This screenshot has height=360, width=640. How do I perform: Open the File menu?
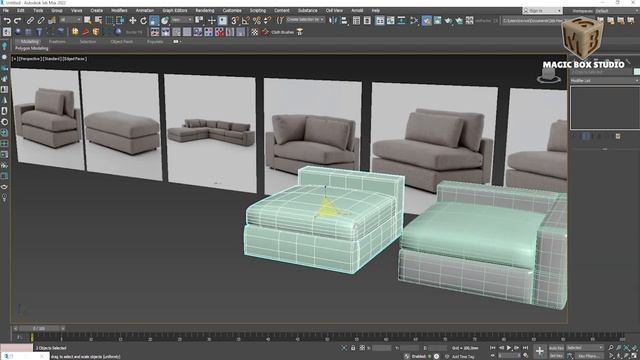tap(6, 10)
